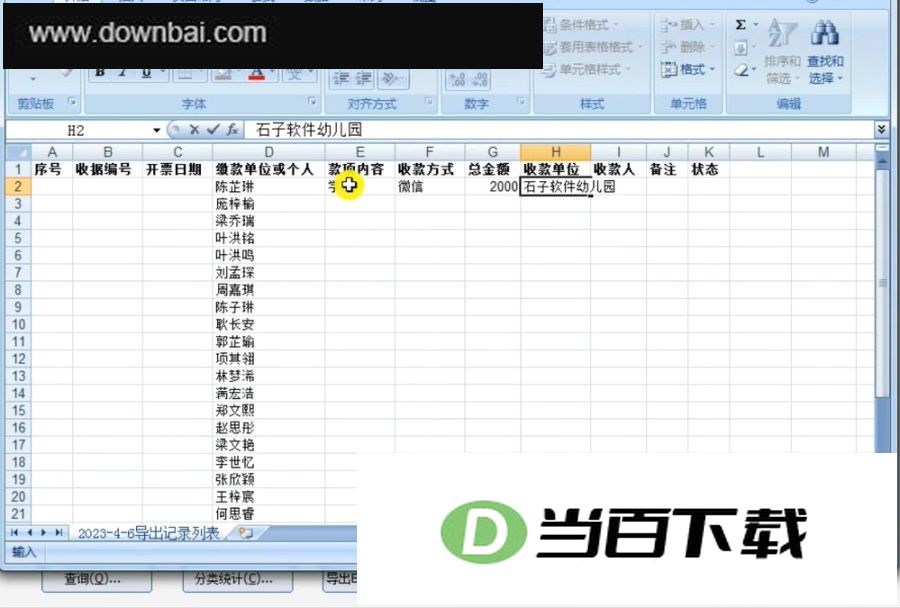
Task: Toggle bold formatting in the font group
Action: tap(100, 73)
